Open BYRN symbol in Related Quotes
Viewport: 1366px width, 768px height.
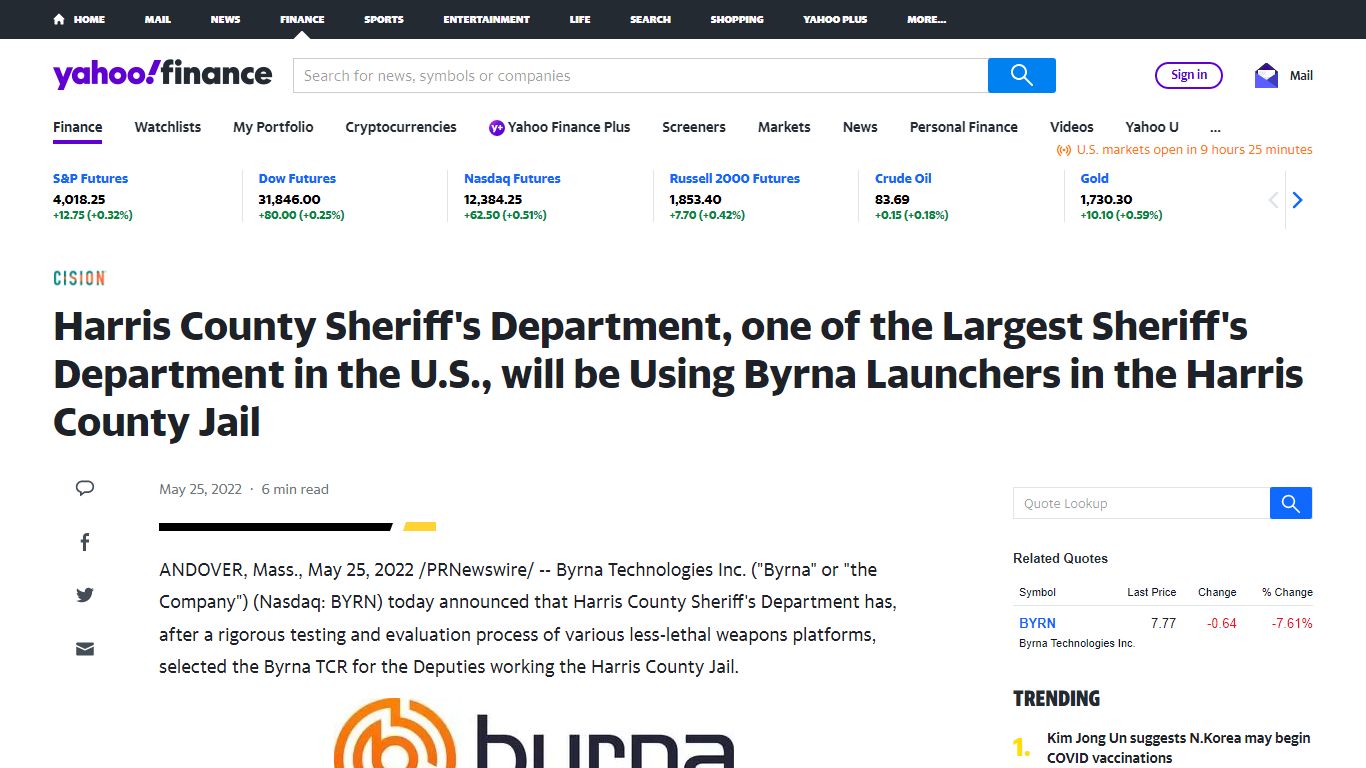1037,623
